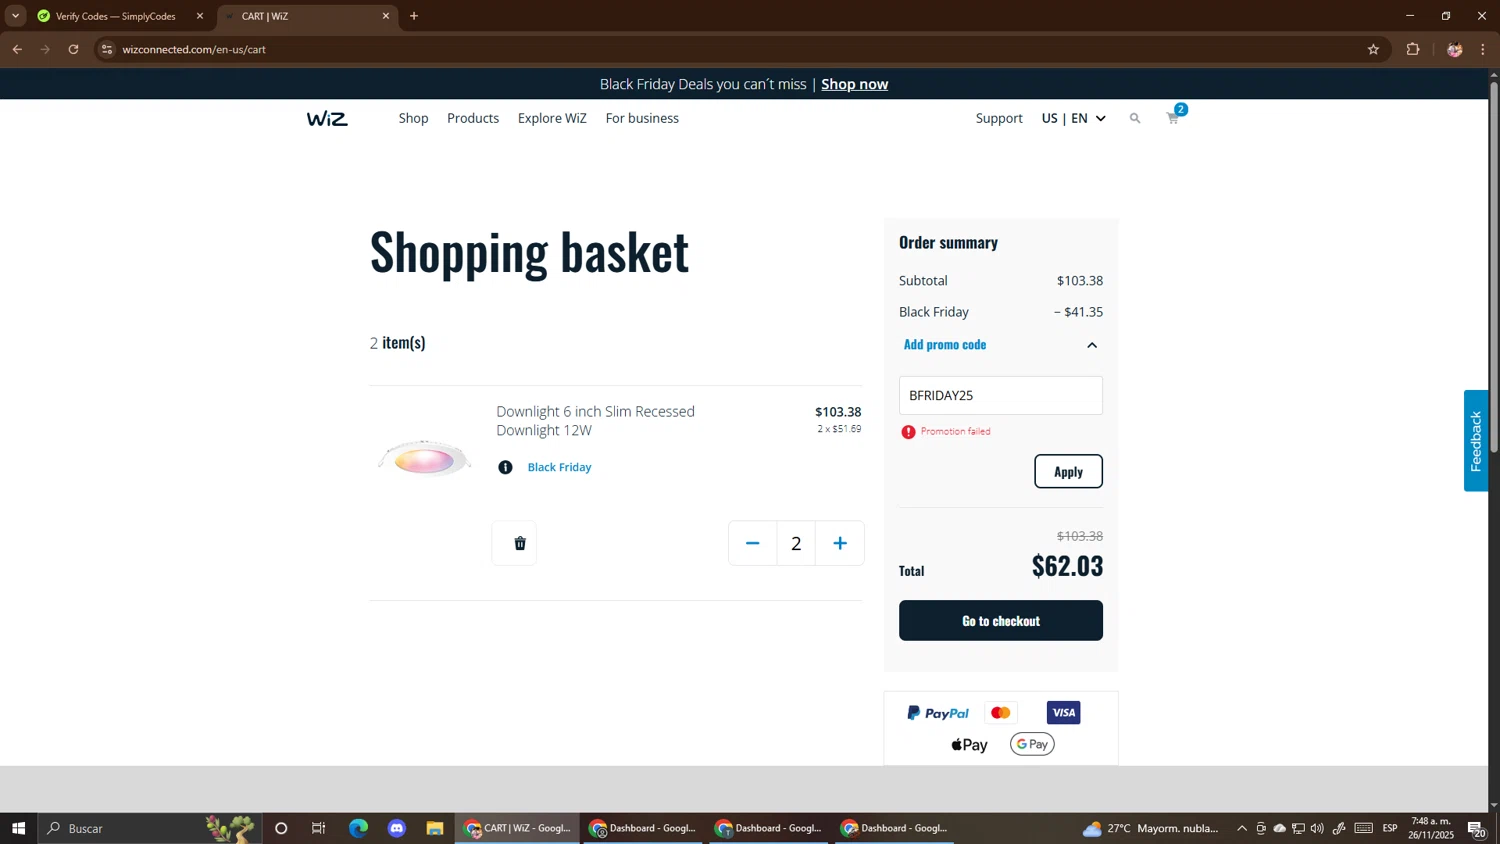This screenshot has width=1500, height=844.
Task: Open the Products menu
Action: tap(473, 118)
